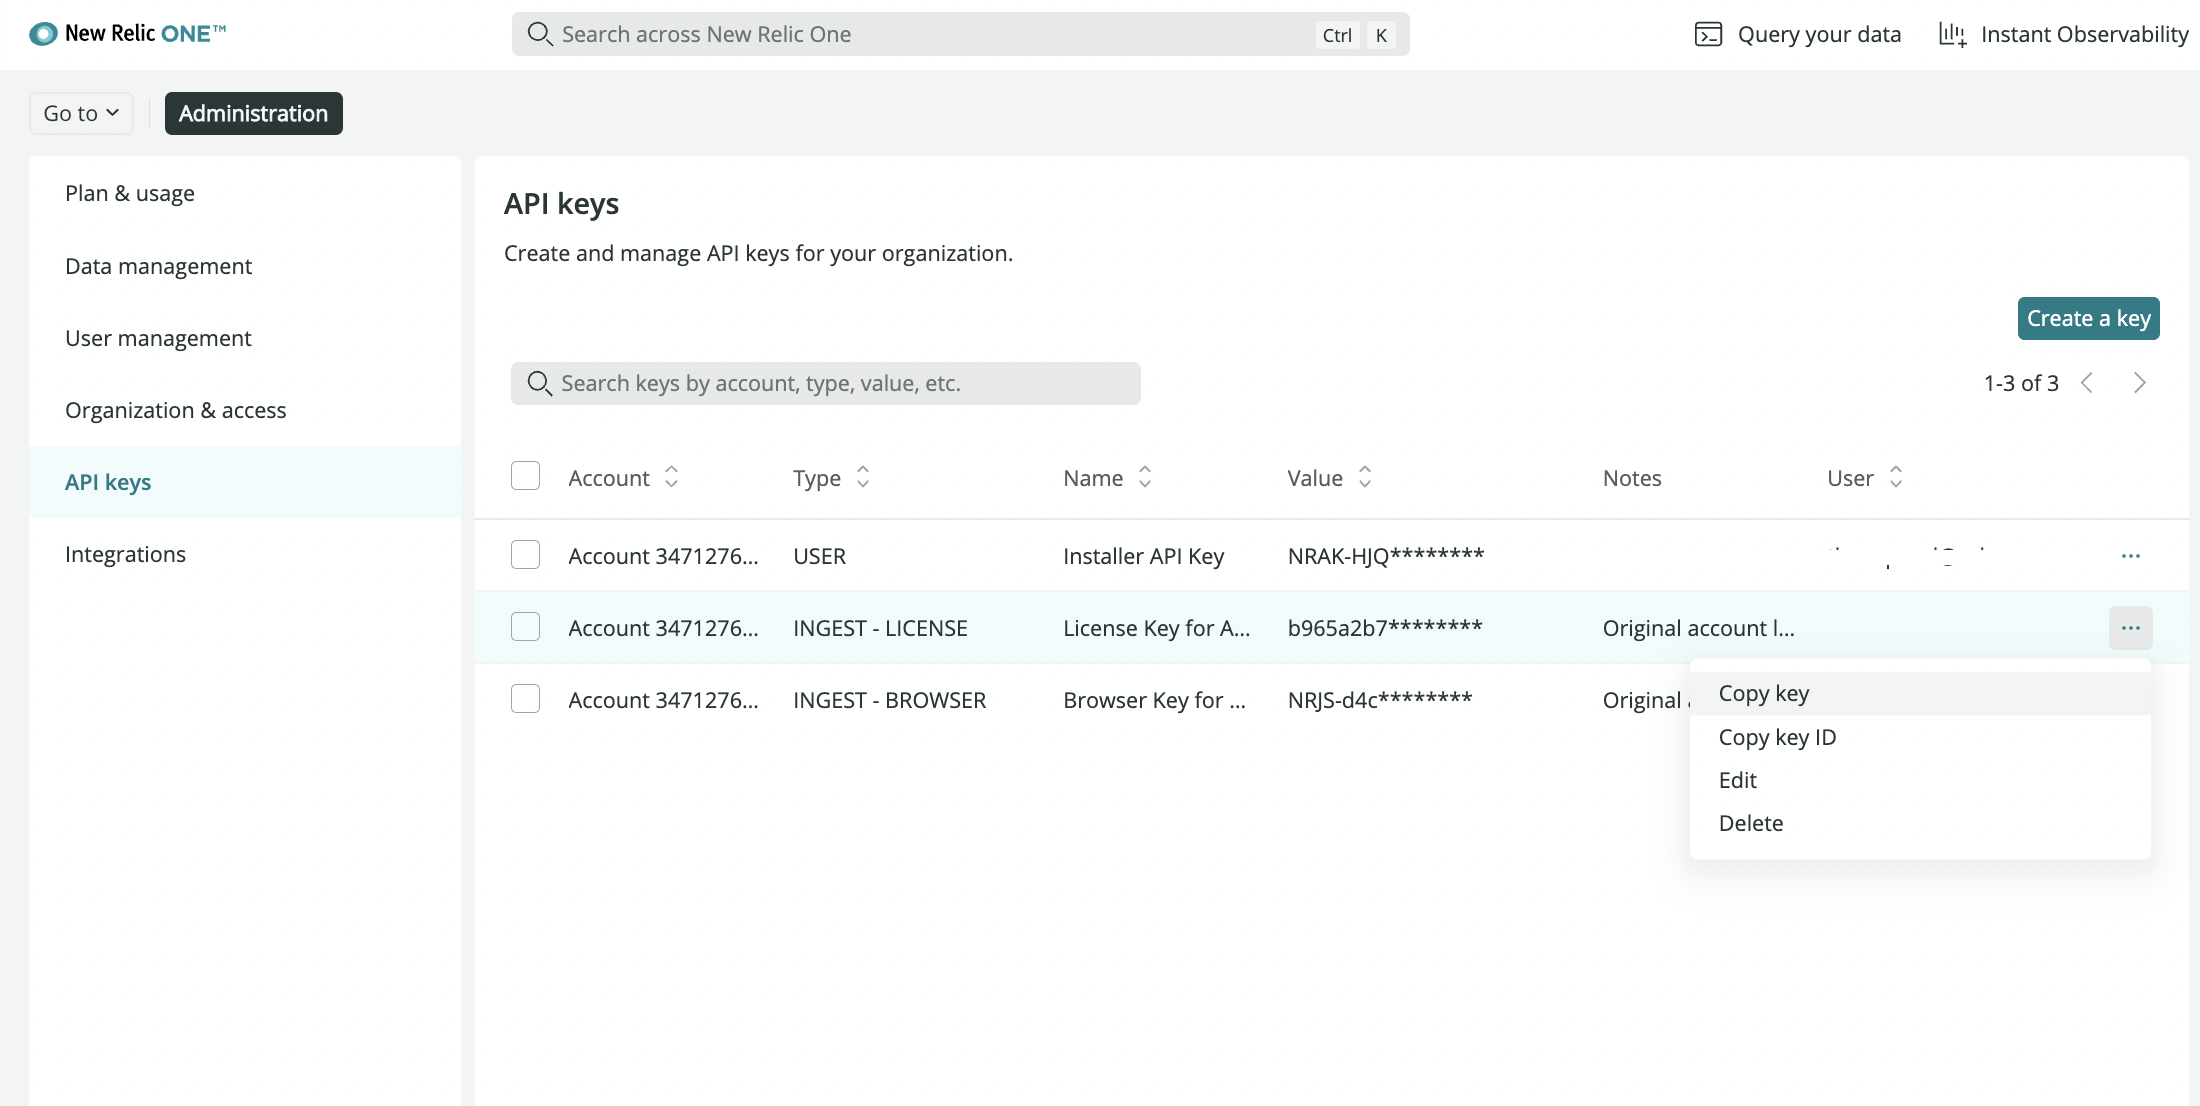The image size is (2200, 1106).
Task: Open Data management section
Action: [x=245, y=266]
